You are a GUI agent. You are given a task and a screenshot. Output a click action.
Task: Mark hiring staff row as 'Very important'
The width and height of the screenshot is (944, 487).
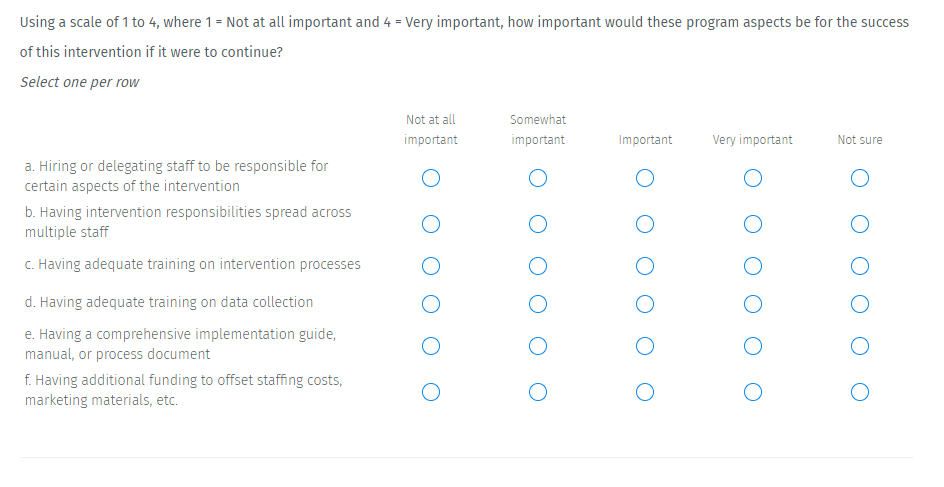click(752, 178)
